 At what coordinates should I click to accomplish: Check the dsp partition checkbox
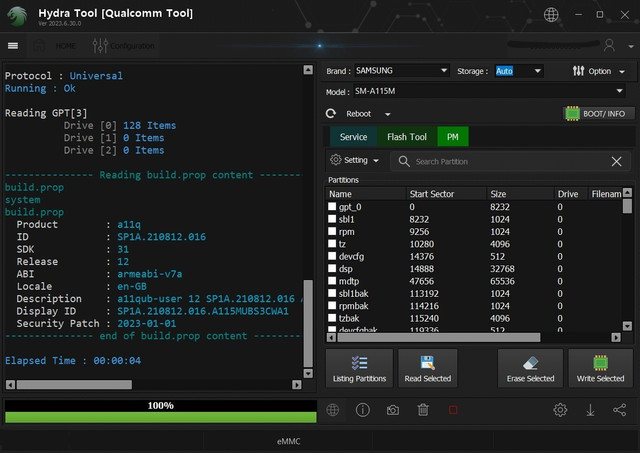tap(332, 269)
